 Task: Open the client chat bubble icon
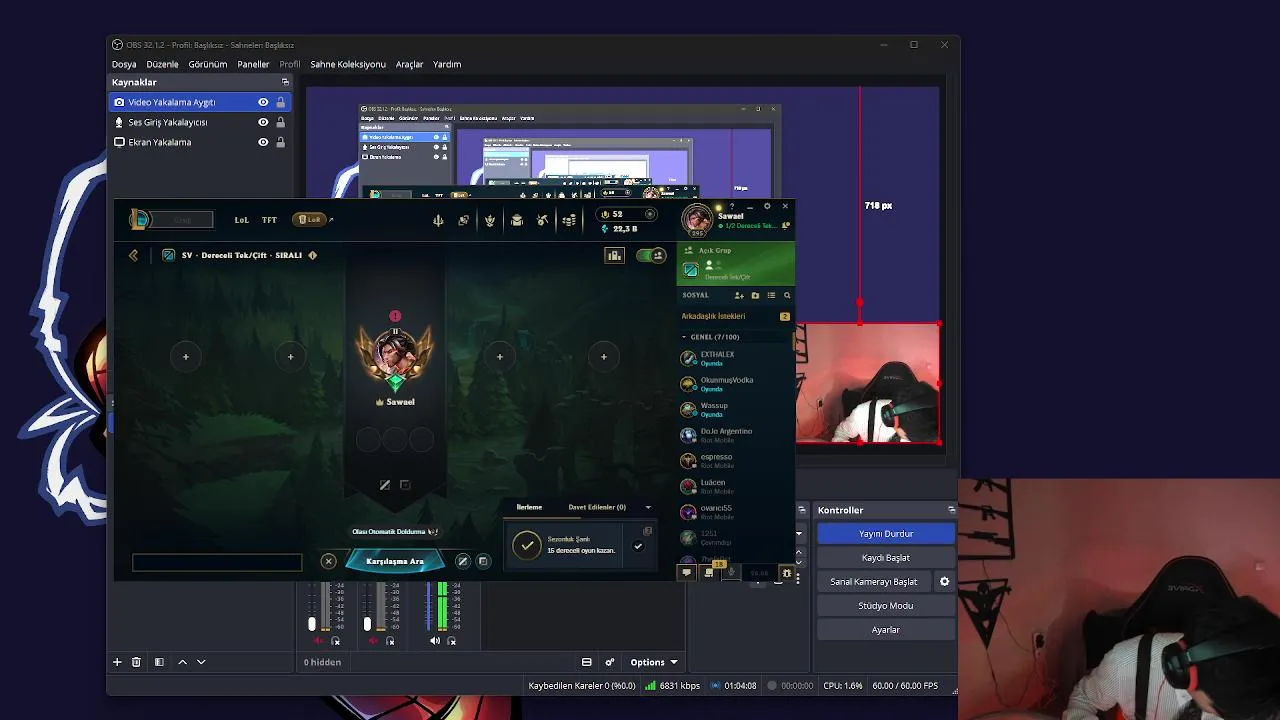686,573
